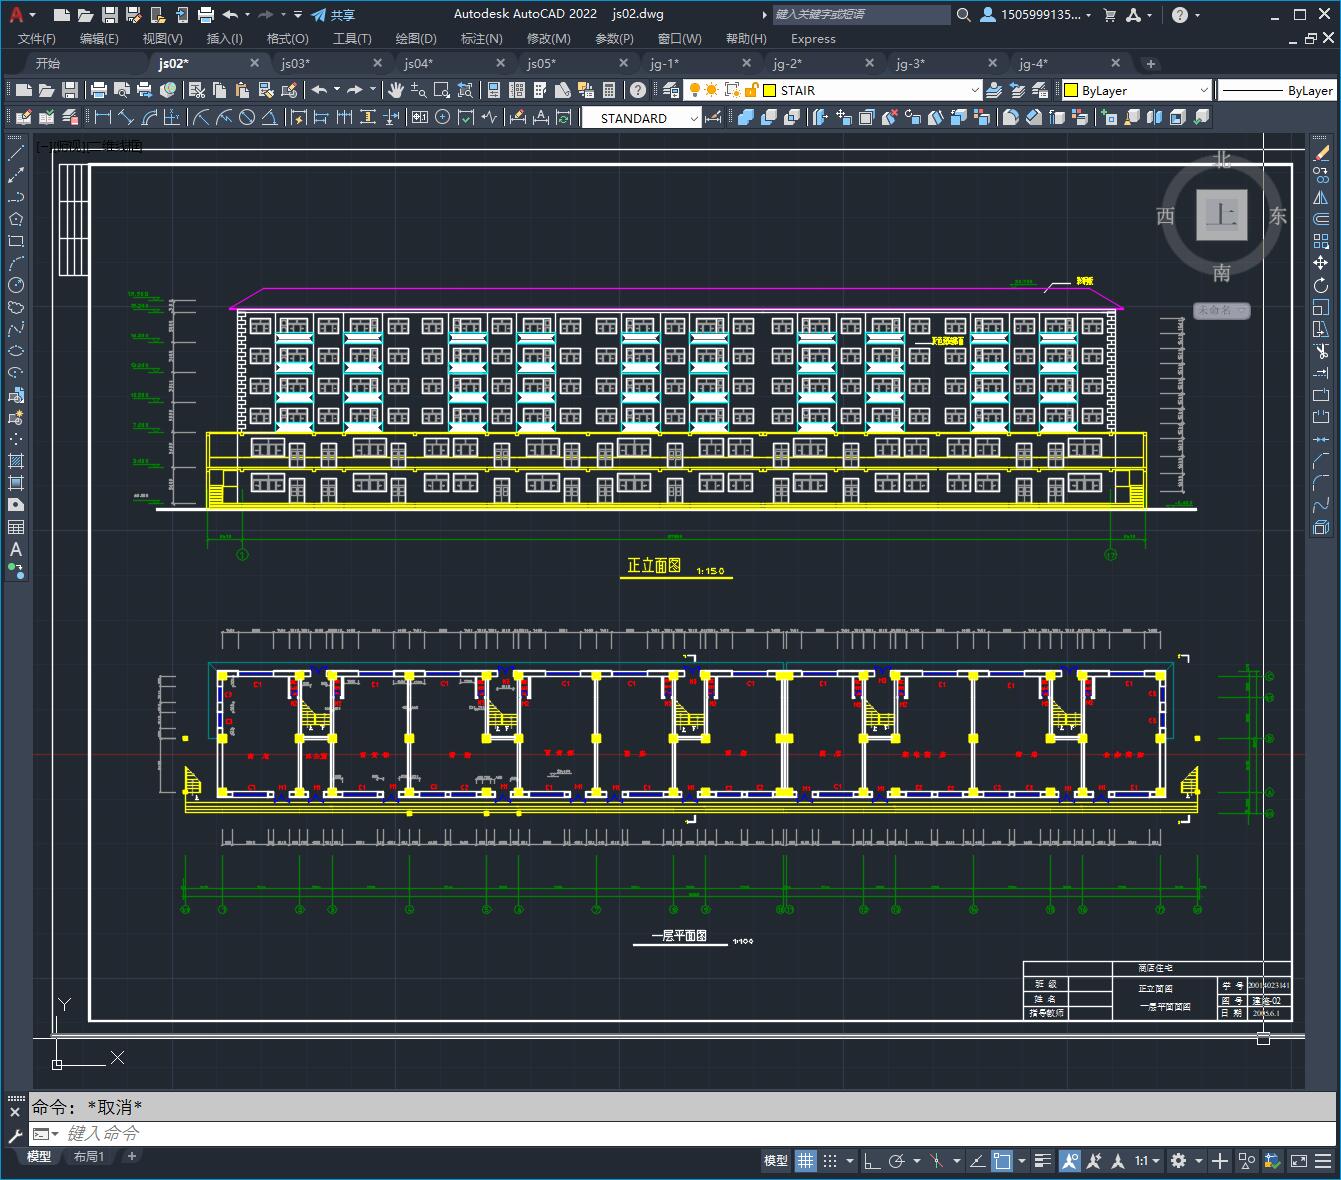Select the Move tool in right toolbar

coord(1321,263)
